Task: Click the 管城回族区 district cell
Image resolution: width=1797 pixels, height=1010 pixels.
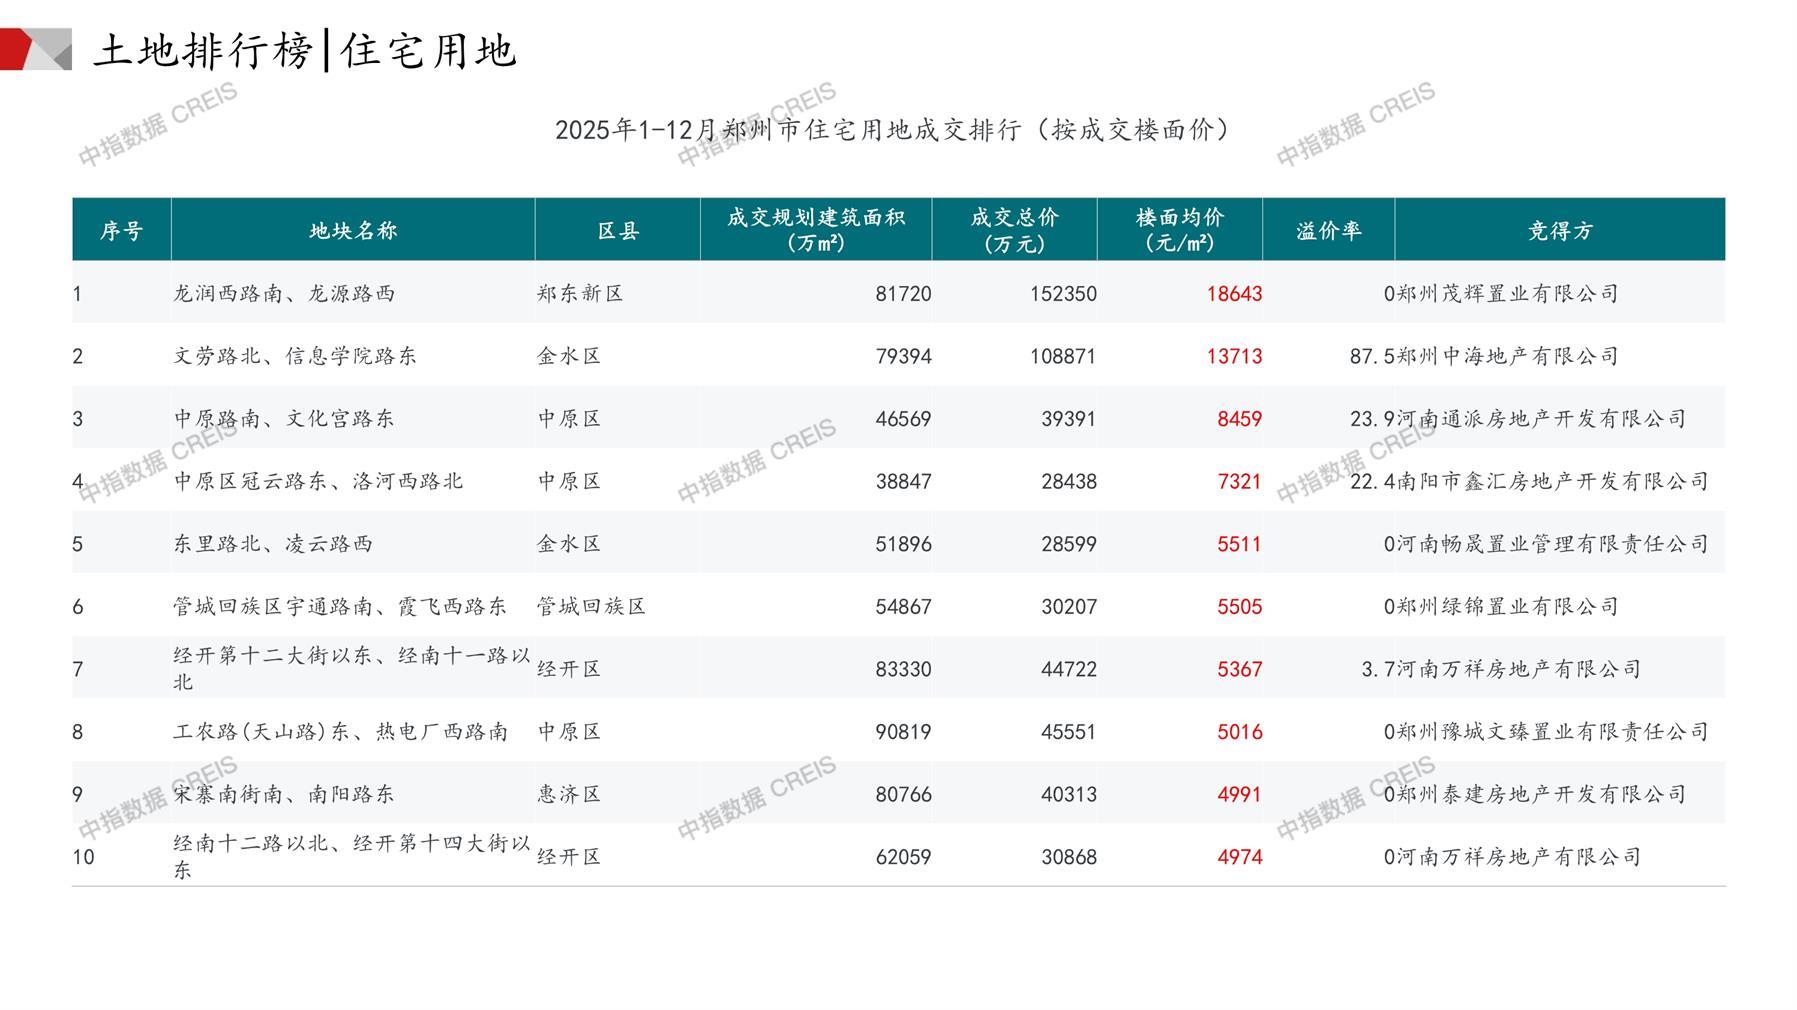Action: tap(591, 607)
